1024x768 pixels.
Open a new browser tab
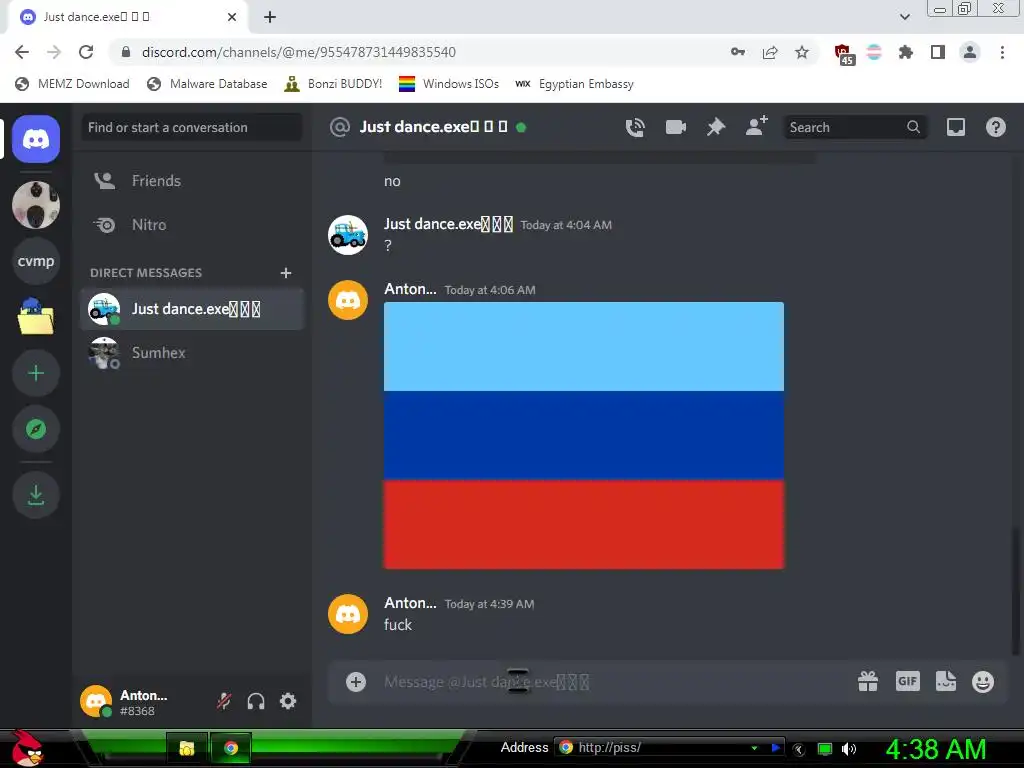pos(270,17)
